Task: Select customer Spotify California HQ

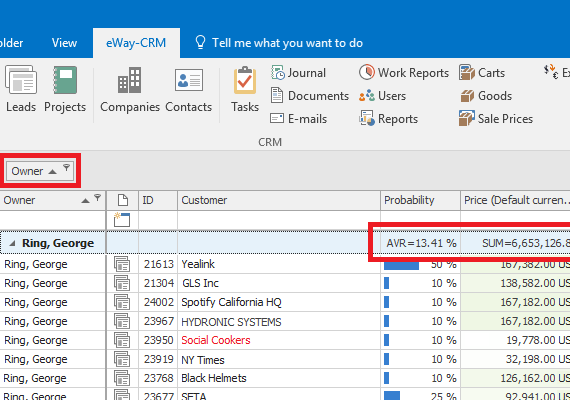Action: (x=231, y=302)
